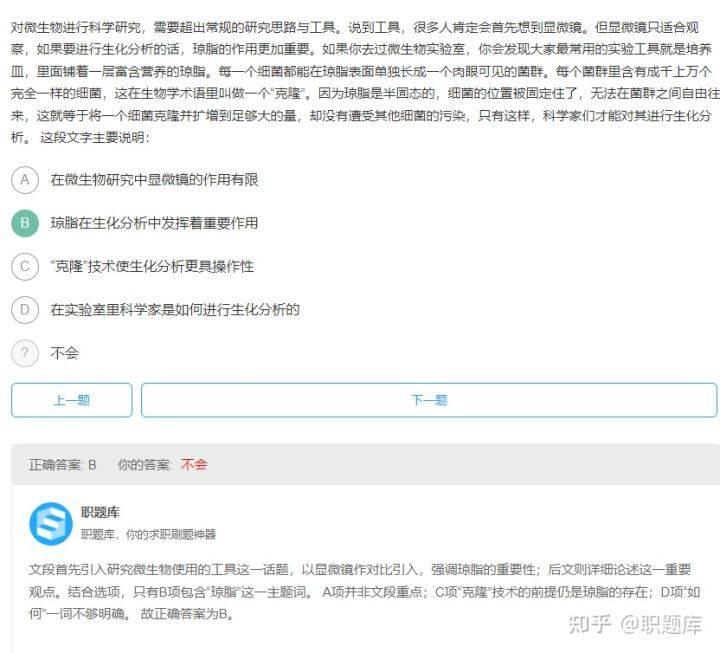Screen dimensions: 720x653
Task: Open the 职题库 blue logo avatar
Action: pyautogui.click(x=51, y=524)
